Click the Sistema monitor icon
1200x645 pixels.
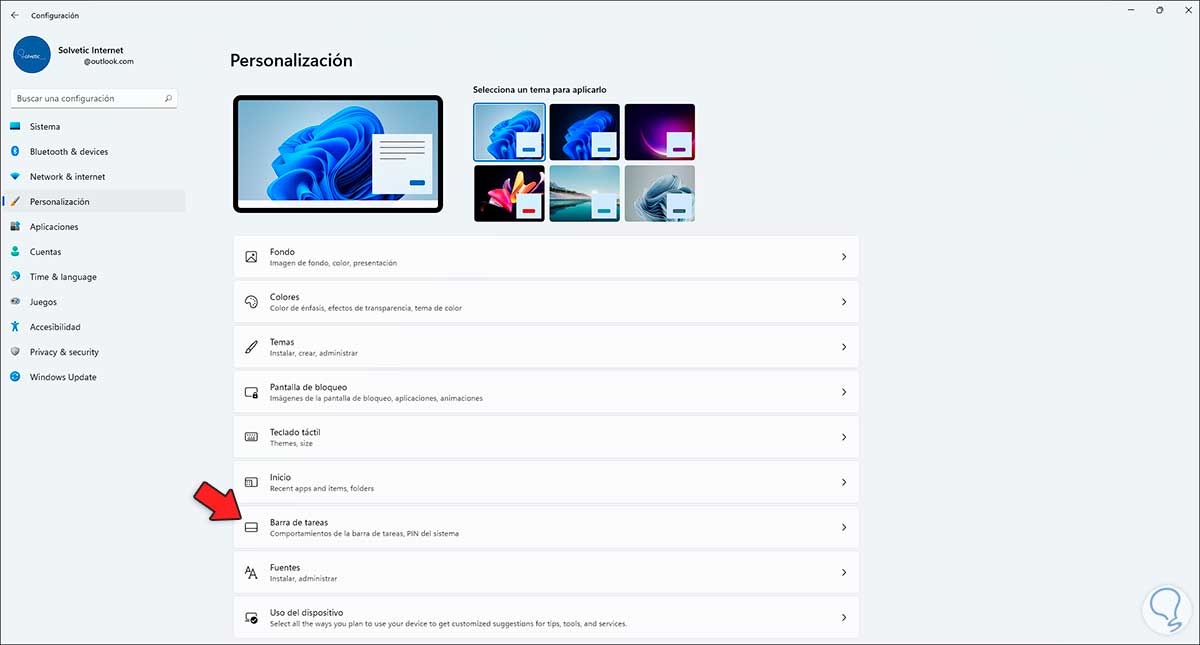(x=15, y=127)
